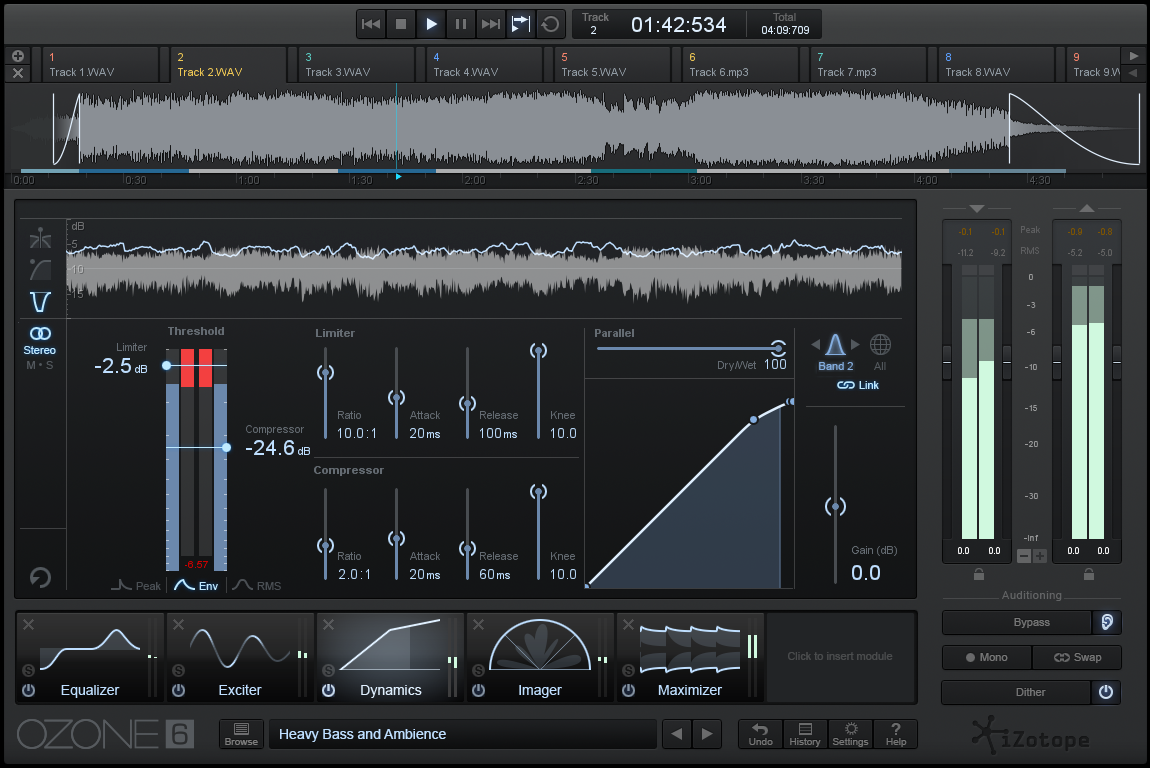Select Peak detection mode
The width and height of the screenshot is (1150, 768).
pos(136,586)
